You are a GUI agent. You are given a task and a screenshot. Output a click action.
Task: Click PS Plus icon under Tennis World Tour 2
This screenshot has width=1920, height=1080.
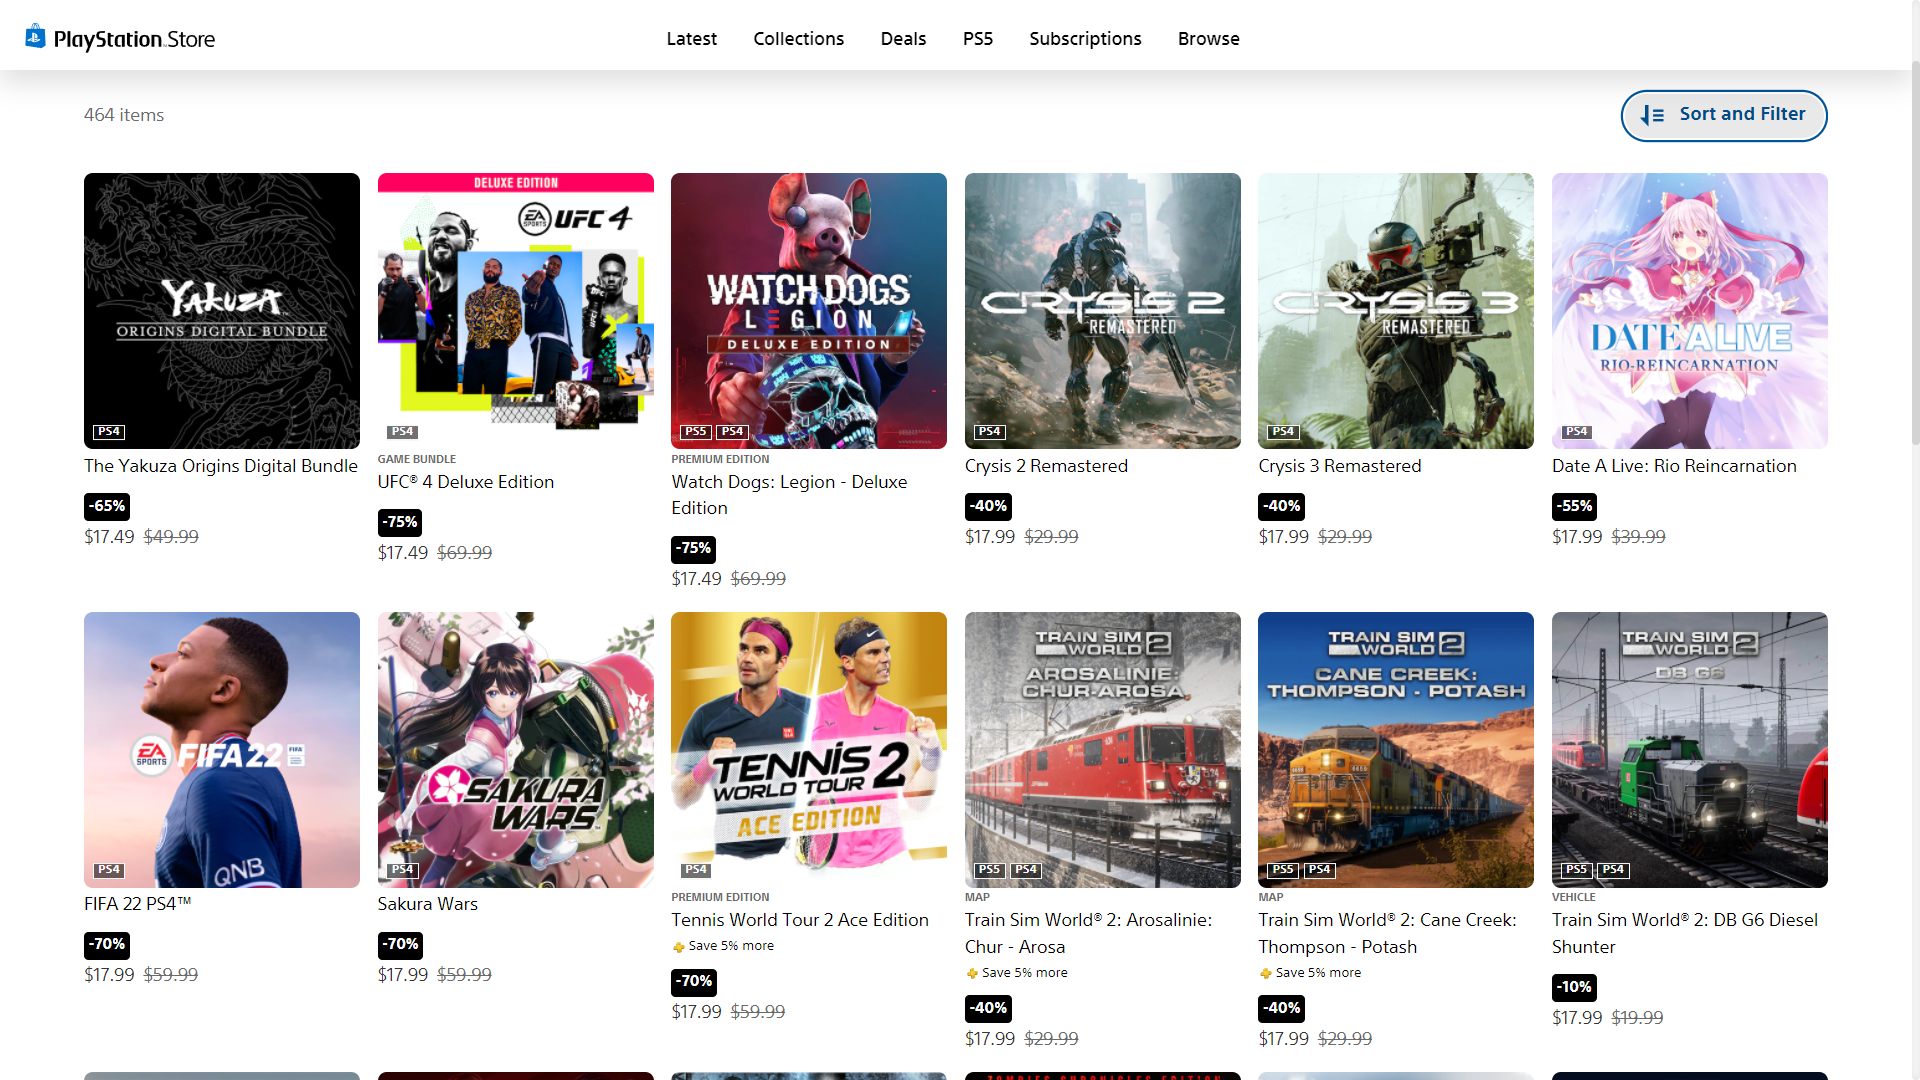[679, 947]
